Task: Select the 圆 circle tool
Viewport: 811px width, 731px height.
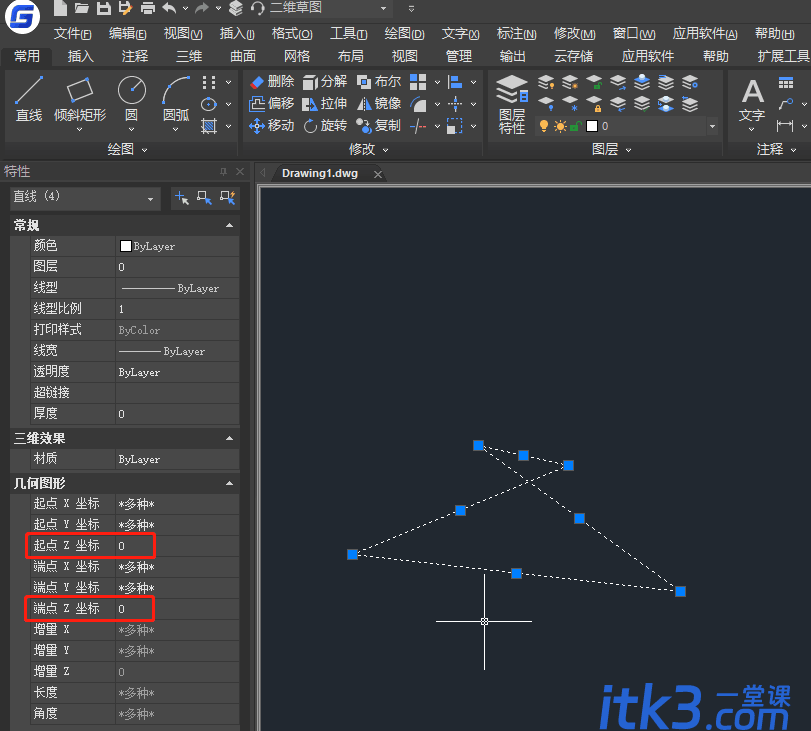Action: (131, 99)
